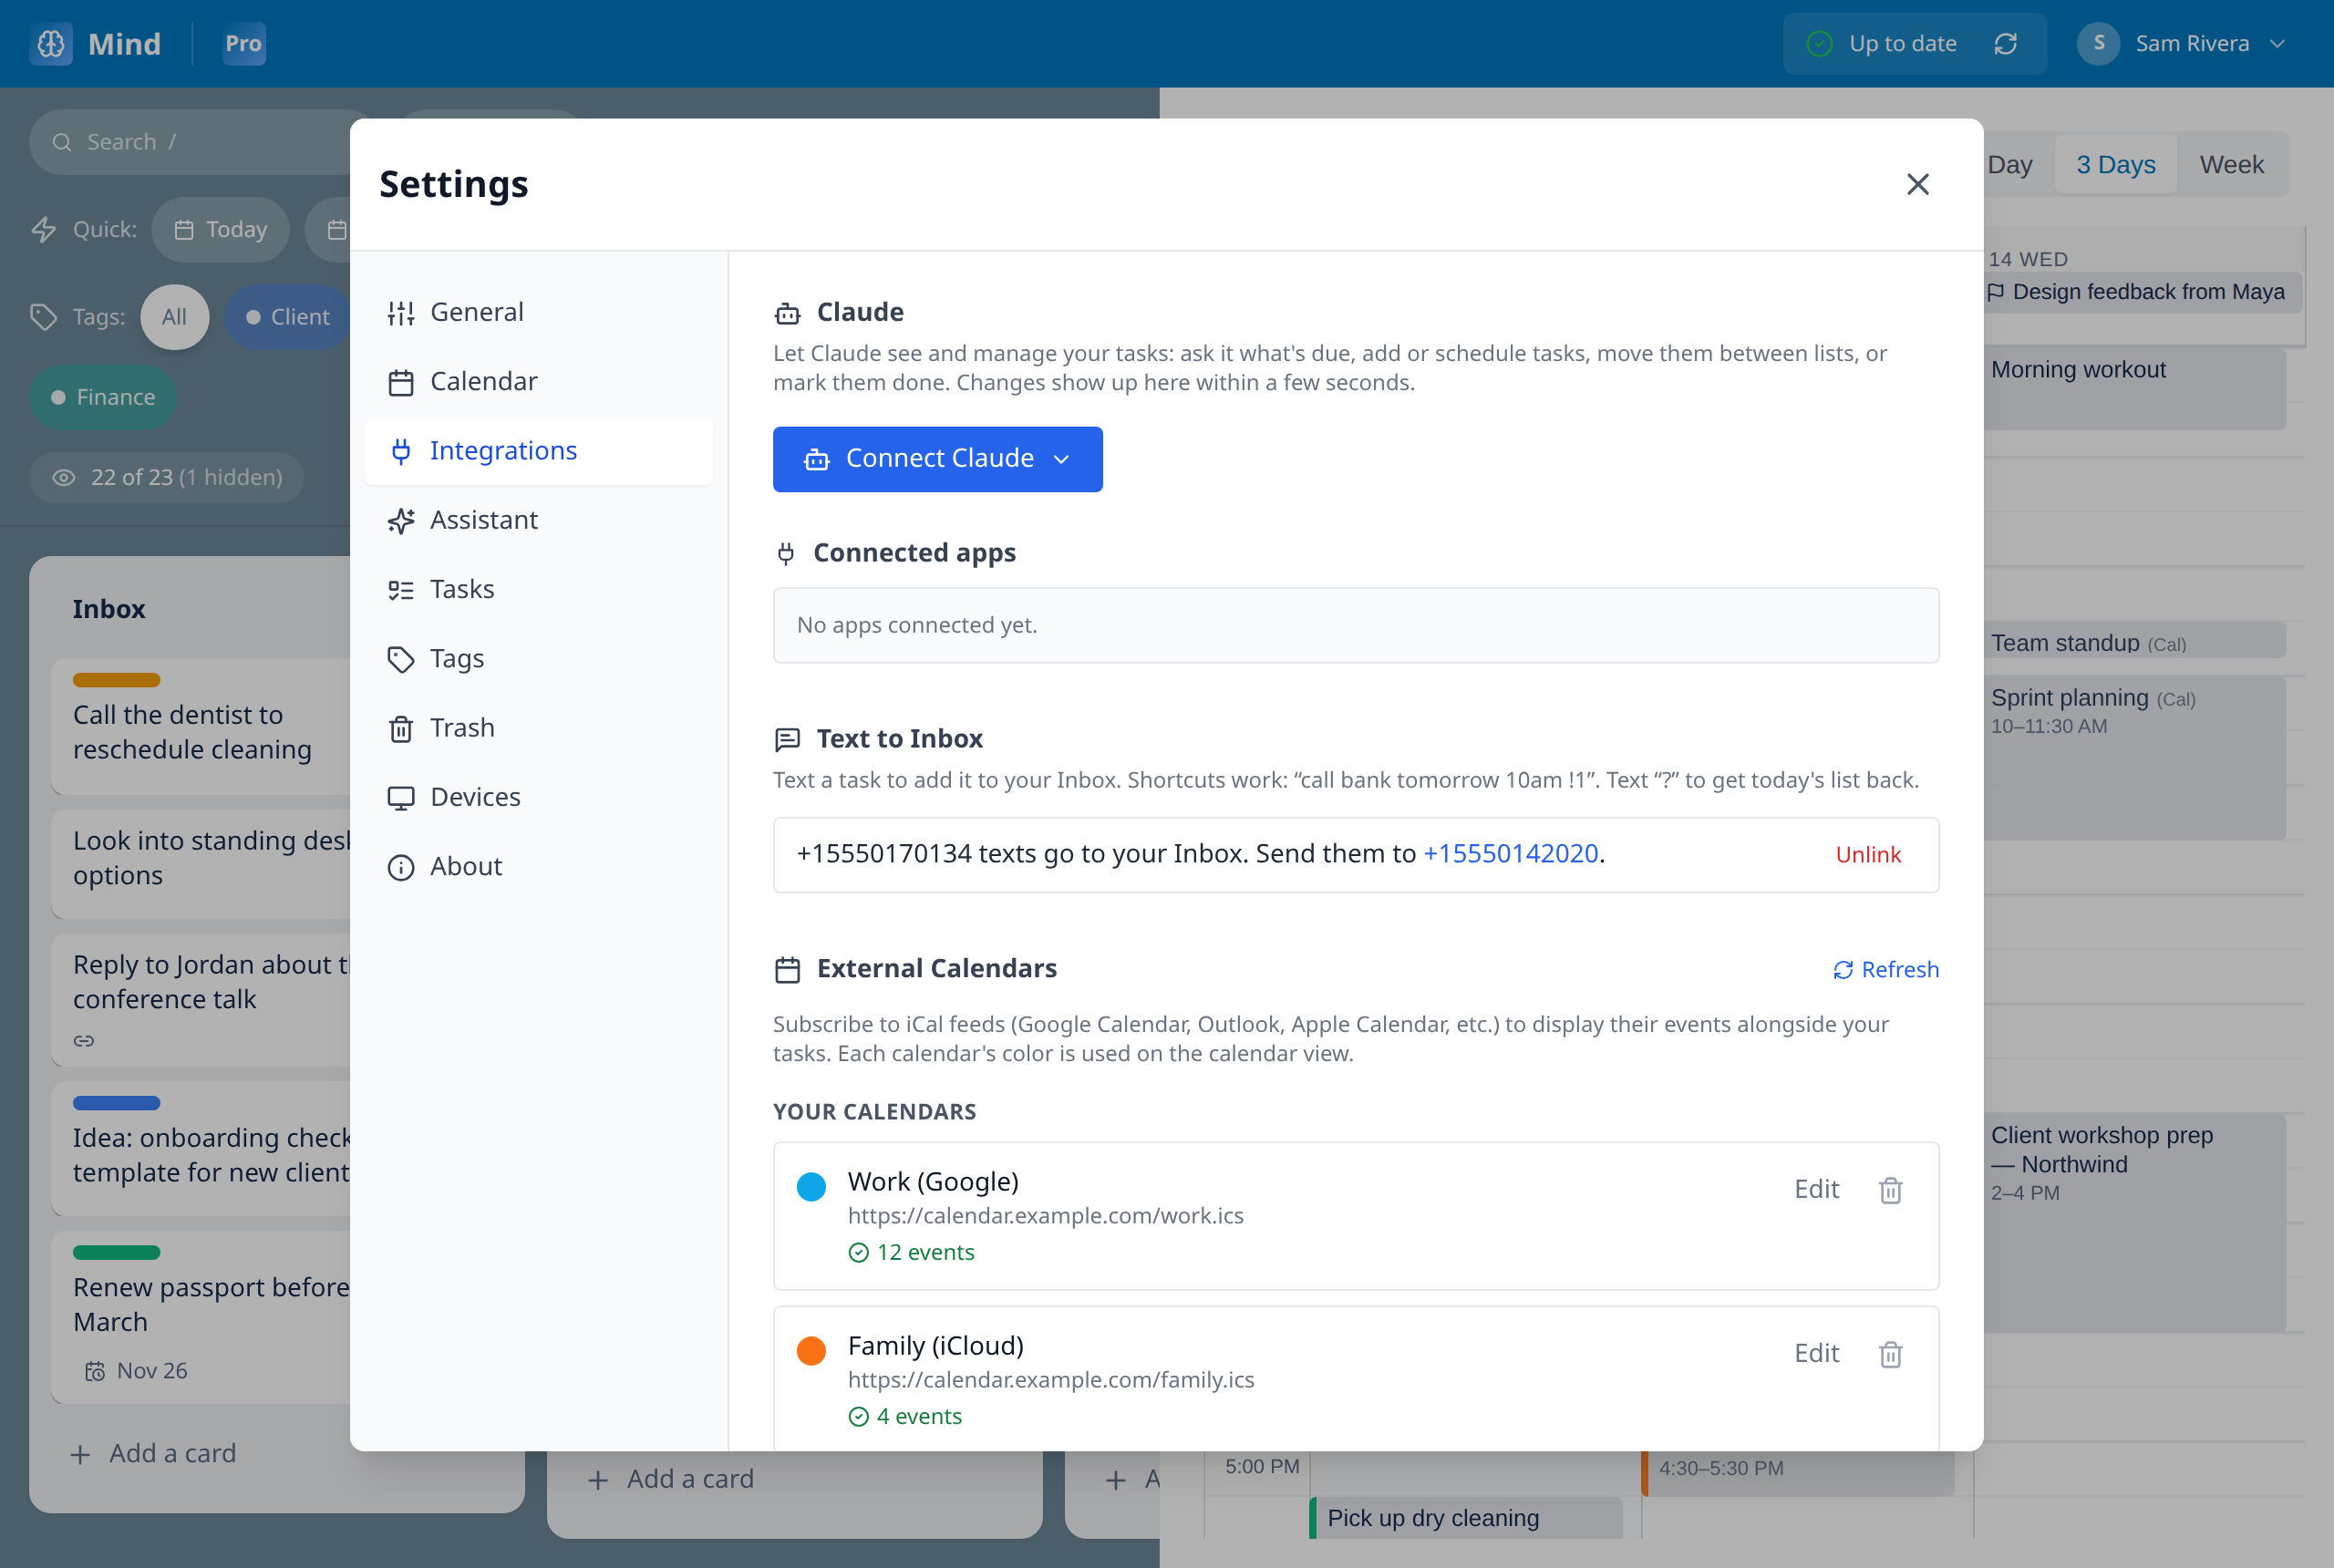Refresh external calendars
Screen dimensions: 2334x1568
(x=1885, y=970)
